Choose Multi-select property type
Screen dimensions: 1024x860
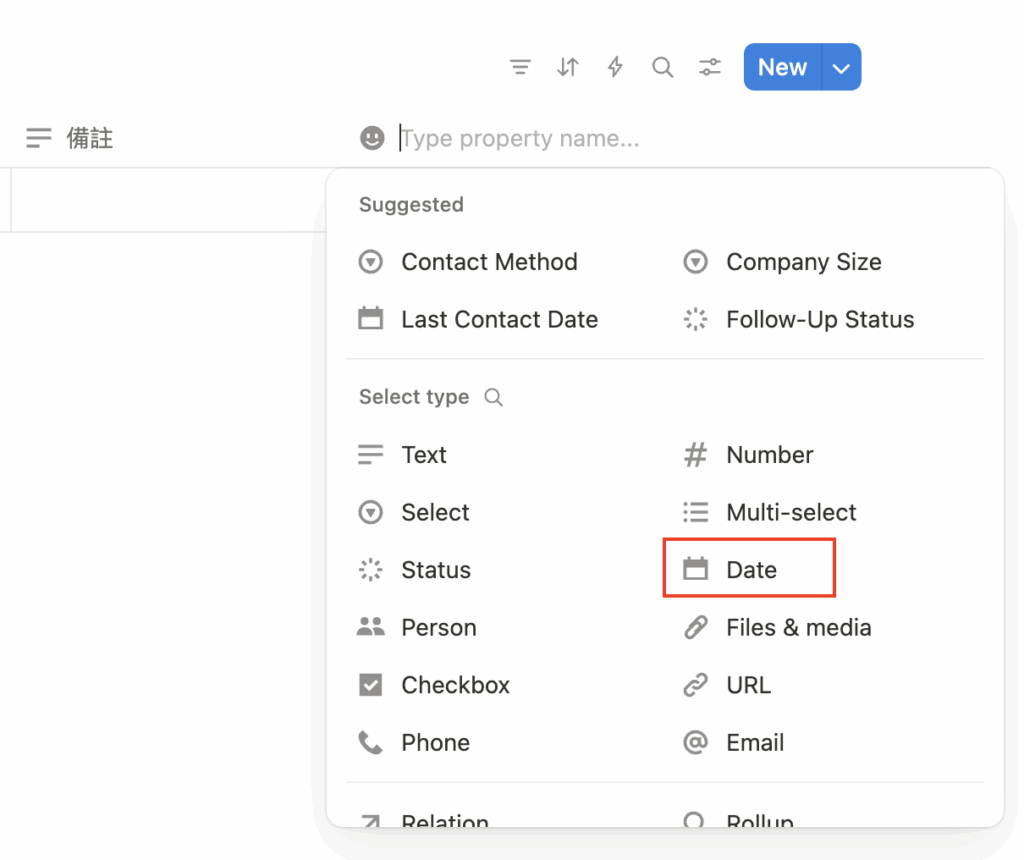(790, 512)
